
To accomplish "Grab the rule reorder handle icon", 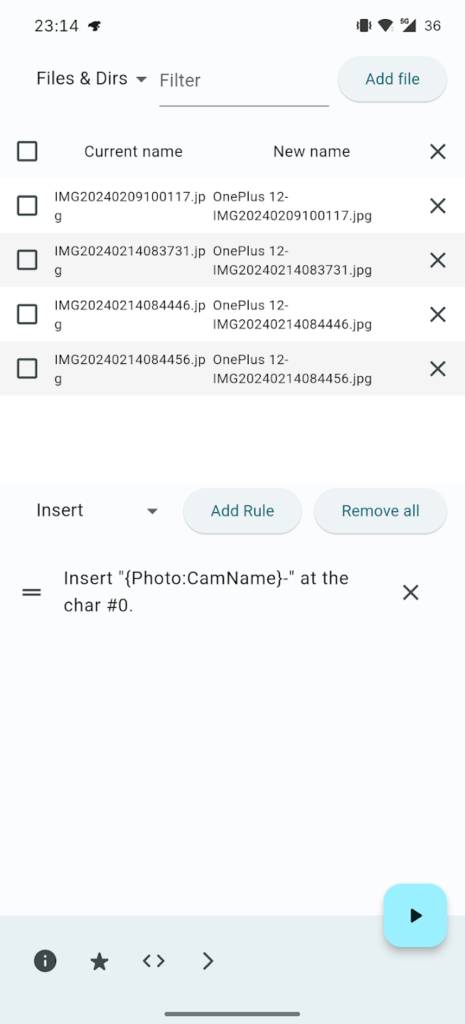I will pyautogui.click(x=32, y=592).
